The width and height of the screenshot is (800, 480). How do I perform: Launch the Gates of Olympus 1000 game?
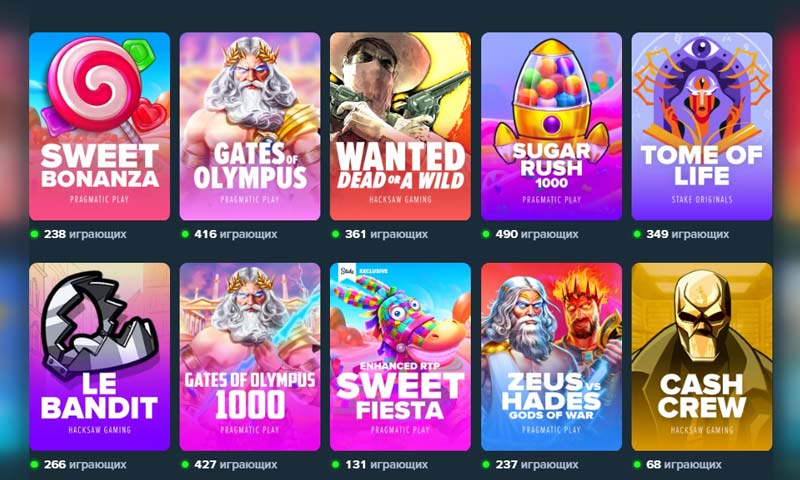250,357
